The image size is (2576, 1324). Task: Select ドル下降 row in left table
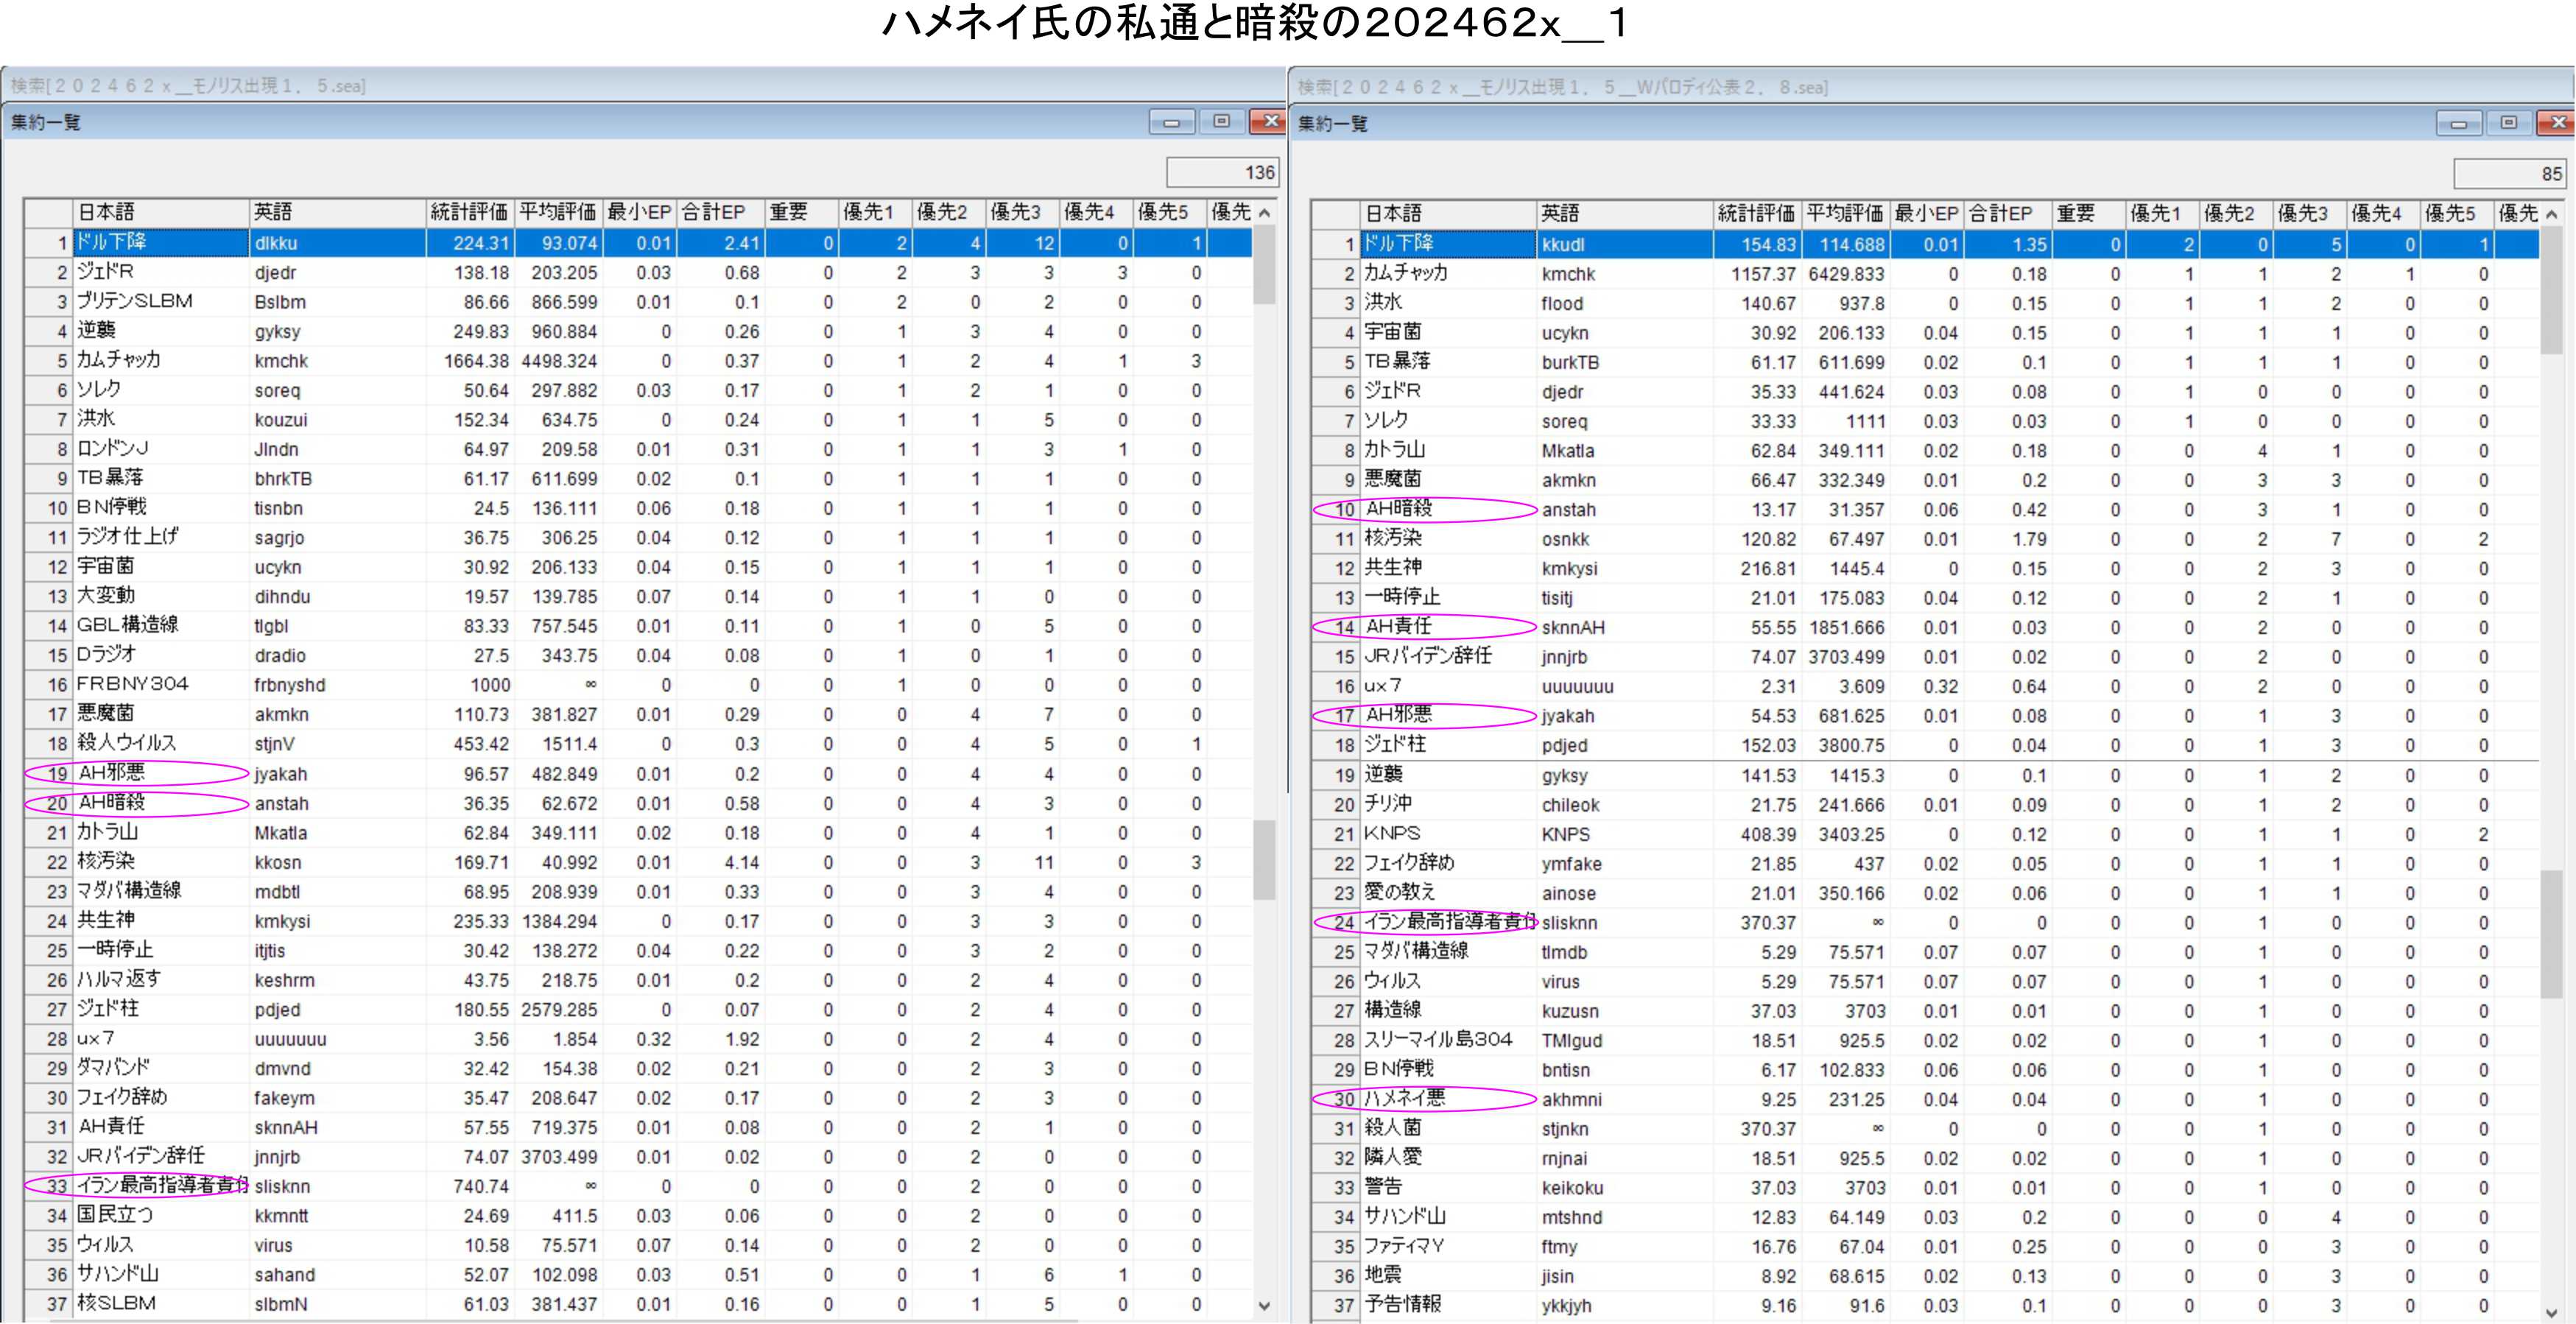click(638, 242)
